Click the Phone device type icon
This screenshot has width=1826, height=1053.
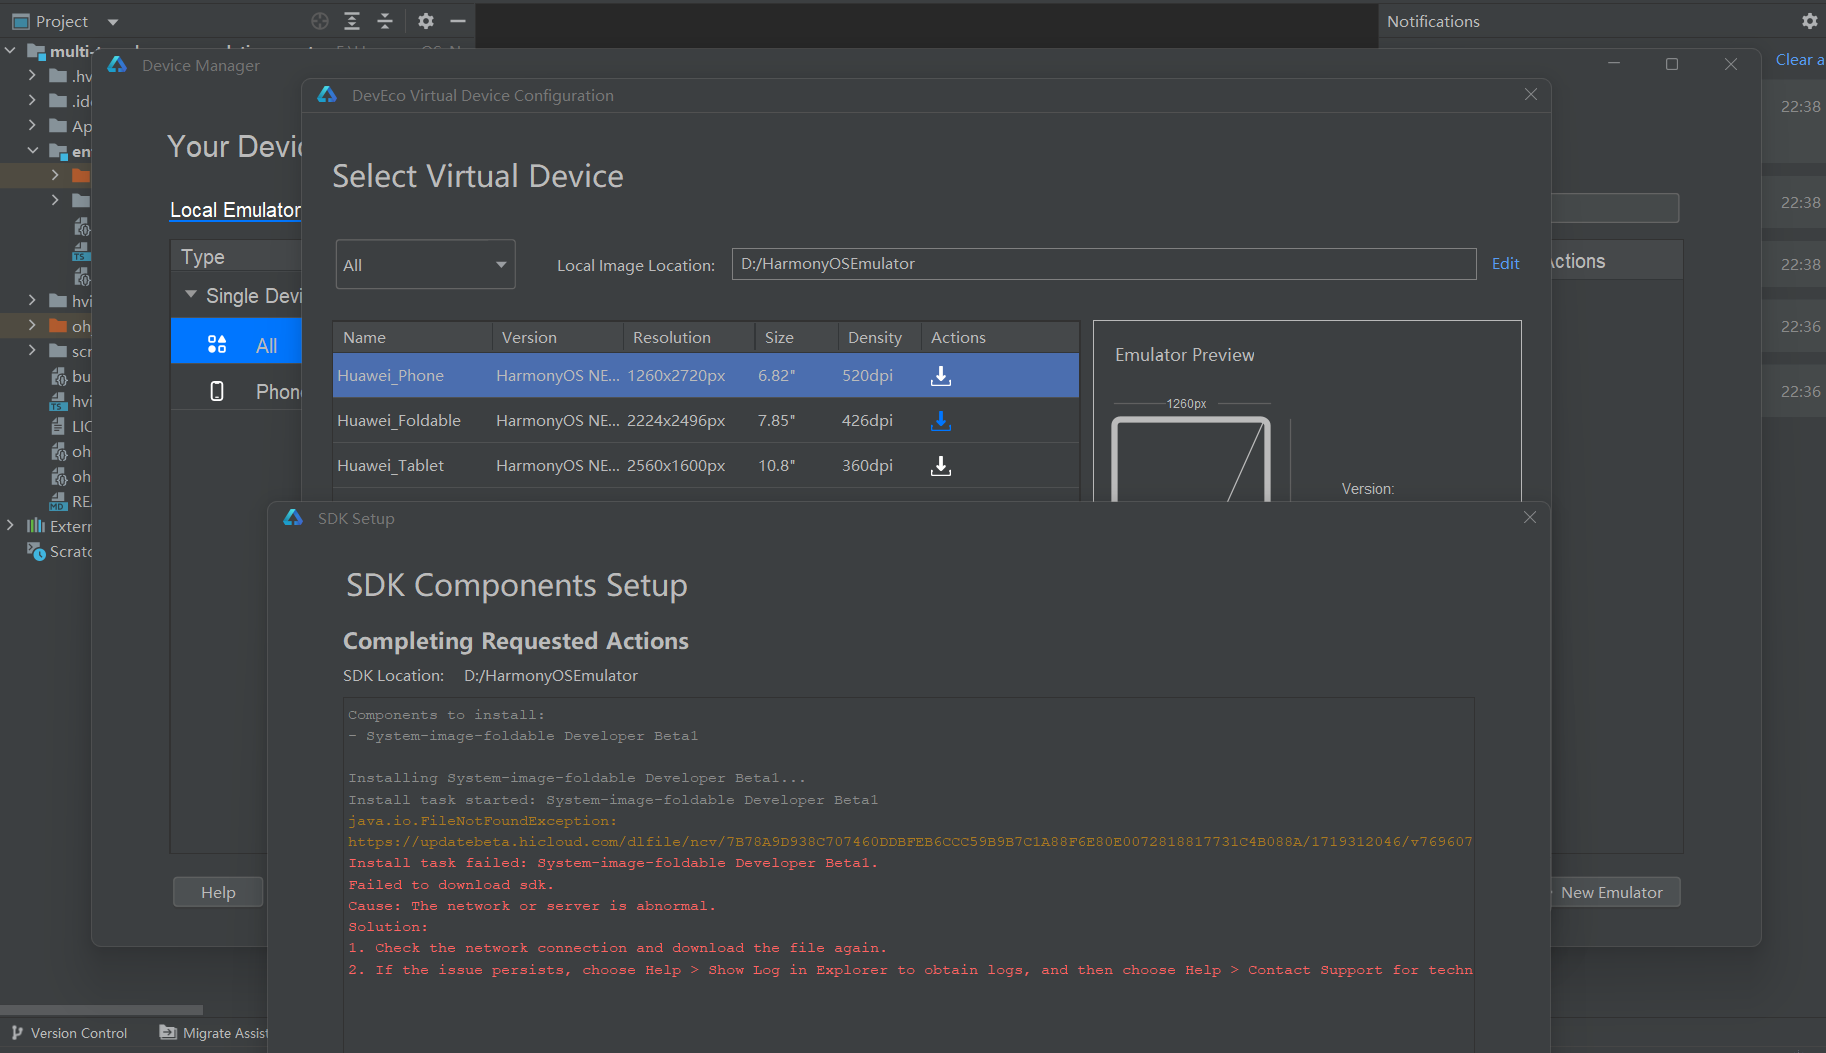(x=217, y=391)
